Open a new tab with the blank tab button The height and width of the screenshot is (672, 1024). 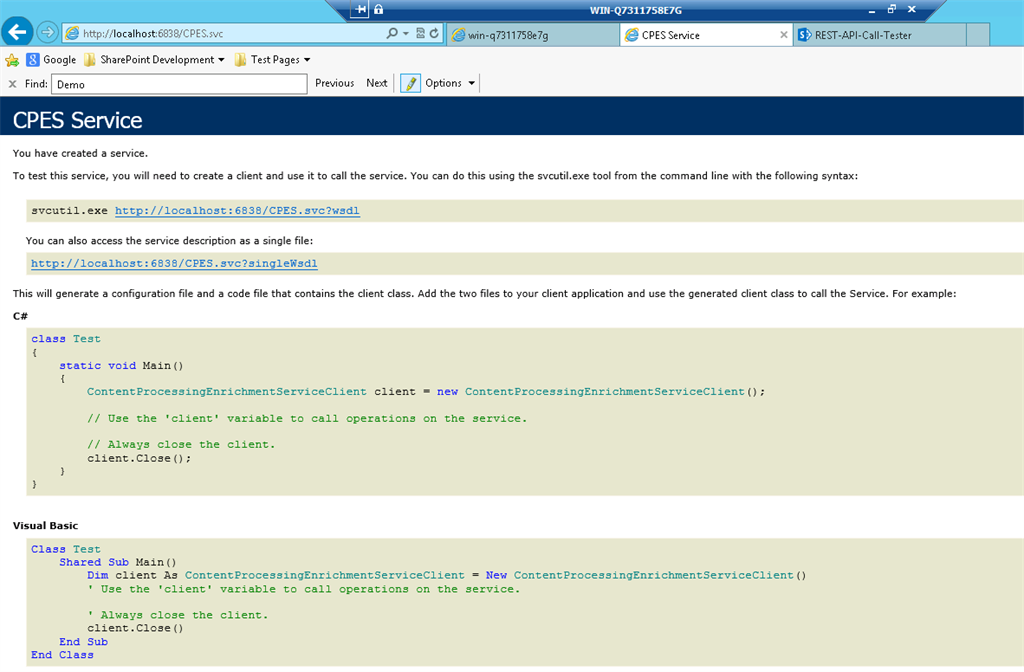[978, 35]
